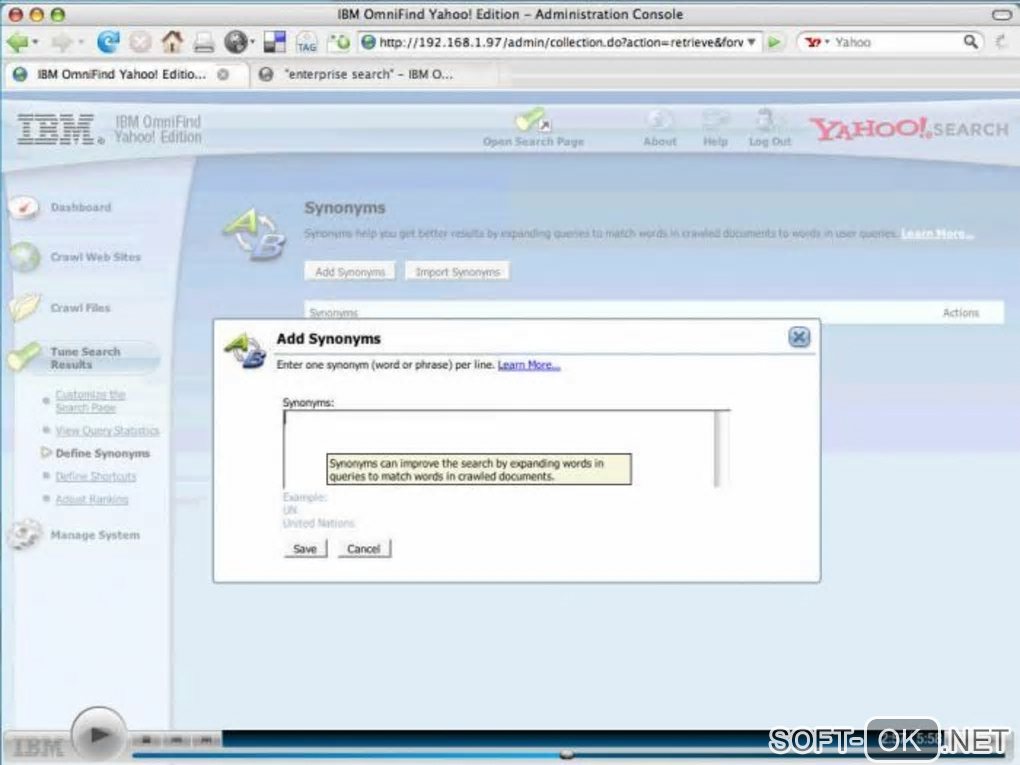Screen dimensions: 1020x765
Task: Click the print icon in toolbar
Action: tap(204, 43)
